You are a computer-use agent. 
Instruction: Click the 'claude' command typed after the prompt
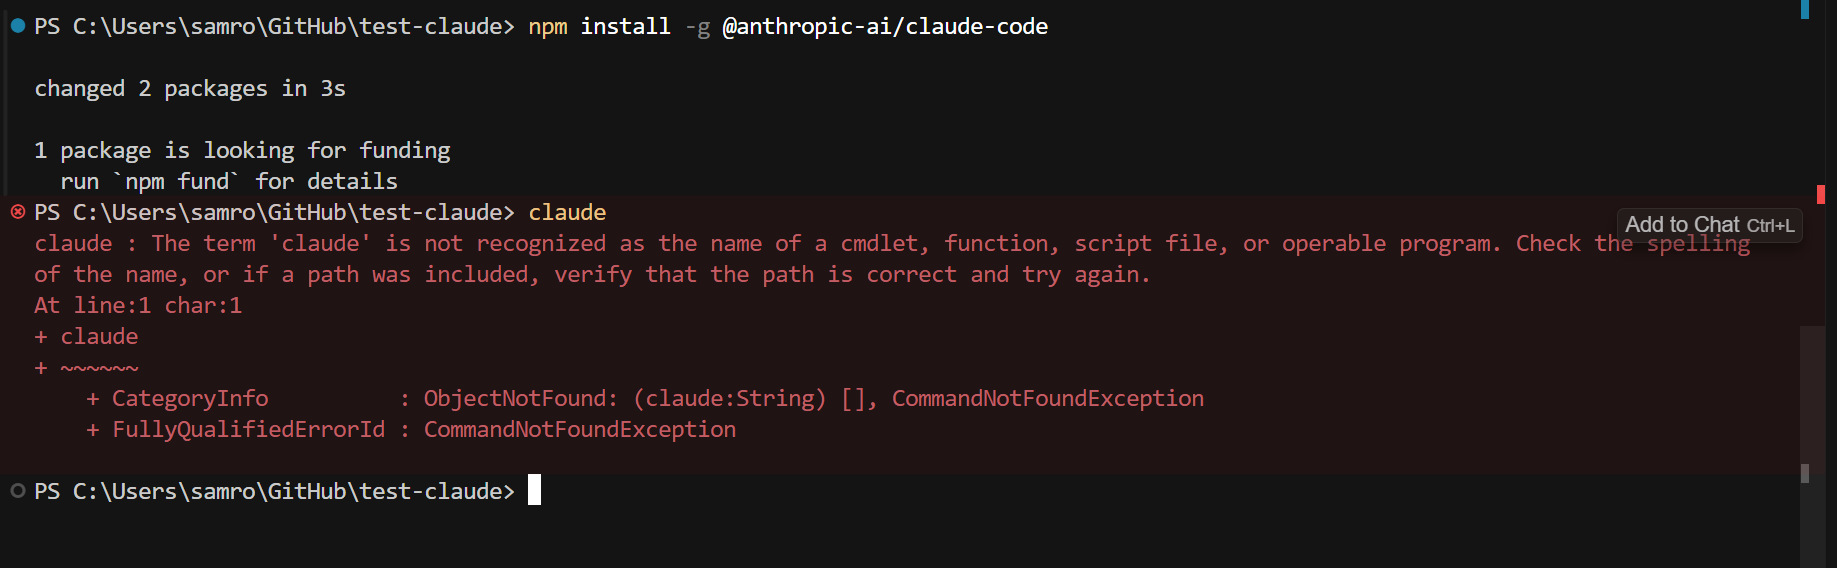click(x=567, y=213)
